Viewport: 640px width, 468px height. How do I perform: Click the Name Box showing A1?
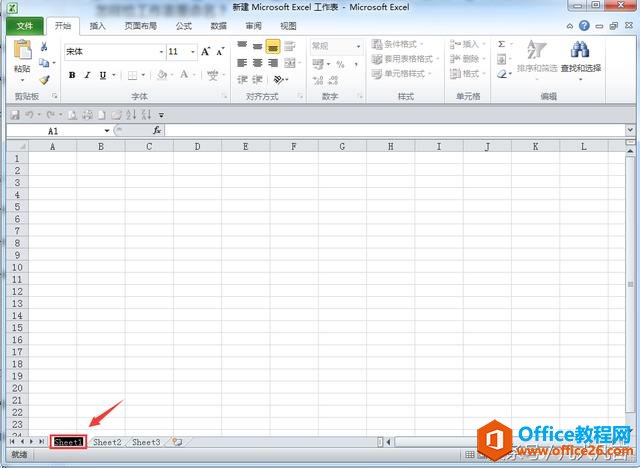[x=55, y=131]
